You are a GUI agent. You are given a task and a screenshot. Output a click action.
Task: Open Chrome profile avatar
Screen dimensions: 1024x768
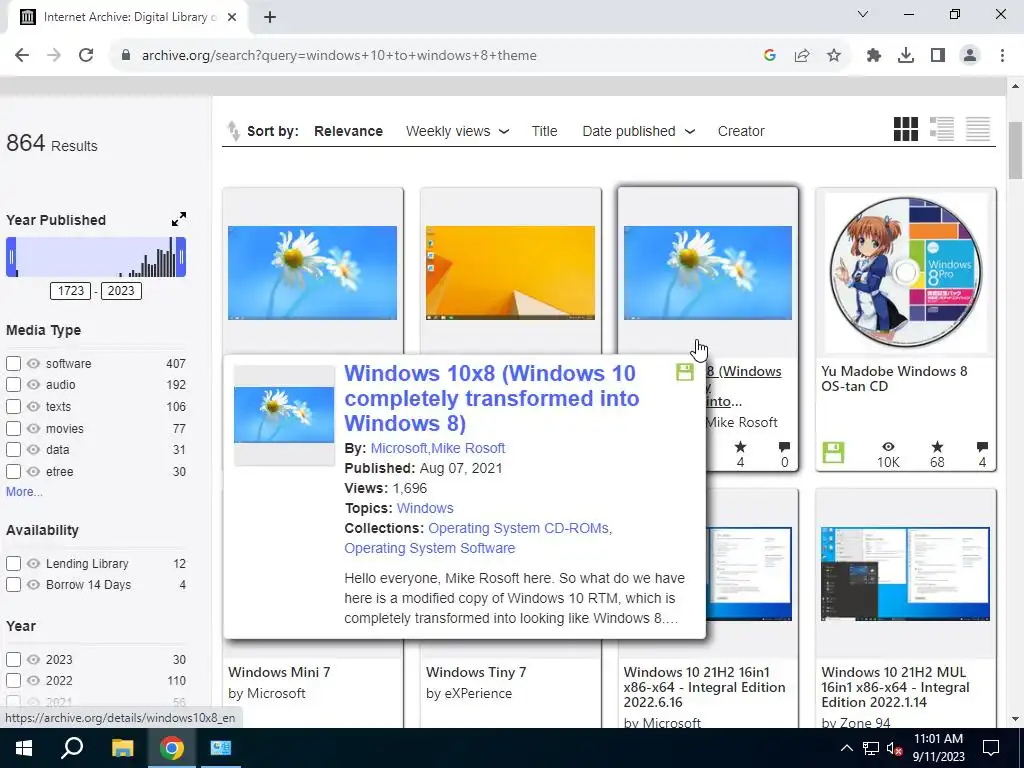[970, 56]
